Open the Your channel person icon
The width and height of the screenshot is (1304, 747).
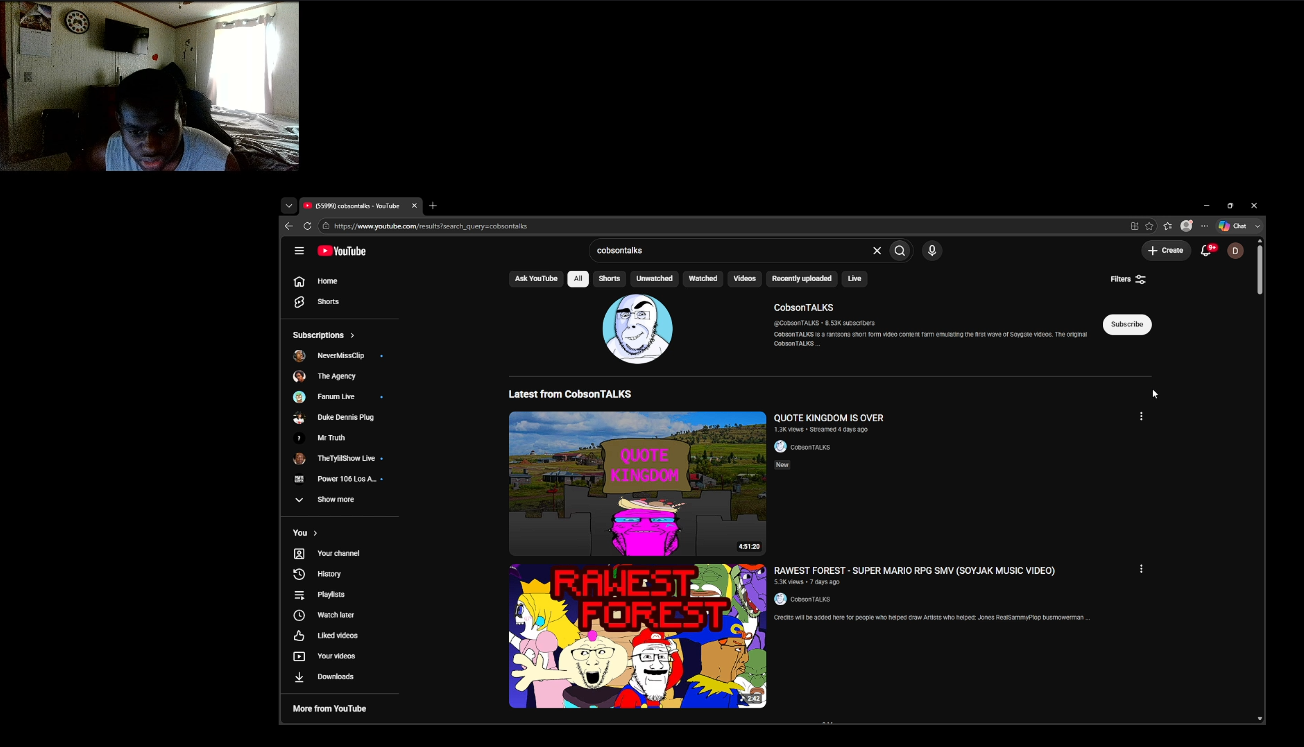(x=299, y=554)
